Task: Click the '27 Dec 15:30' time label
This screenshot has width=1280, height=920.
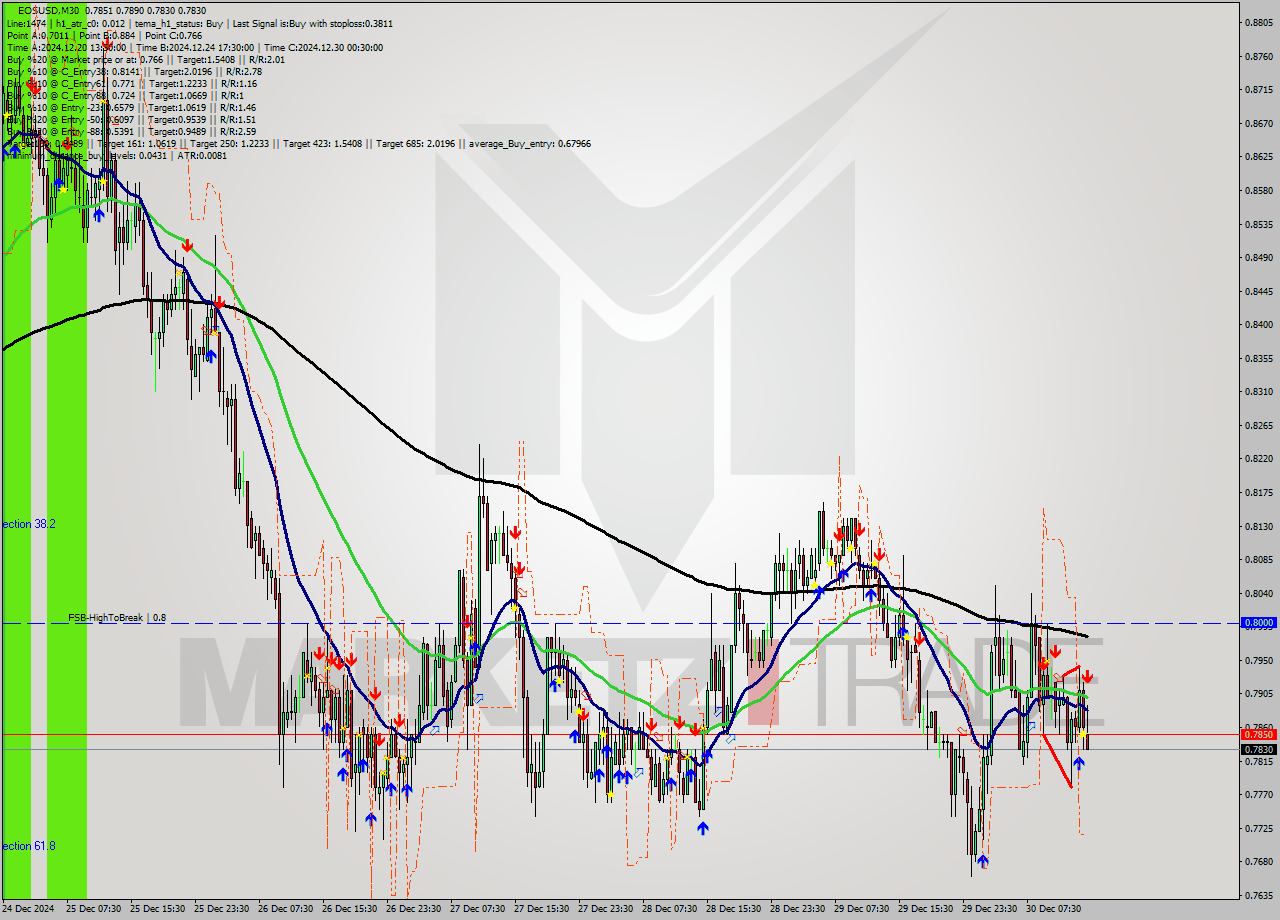Action: coord(541,909)
